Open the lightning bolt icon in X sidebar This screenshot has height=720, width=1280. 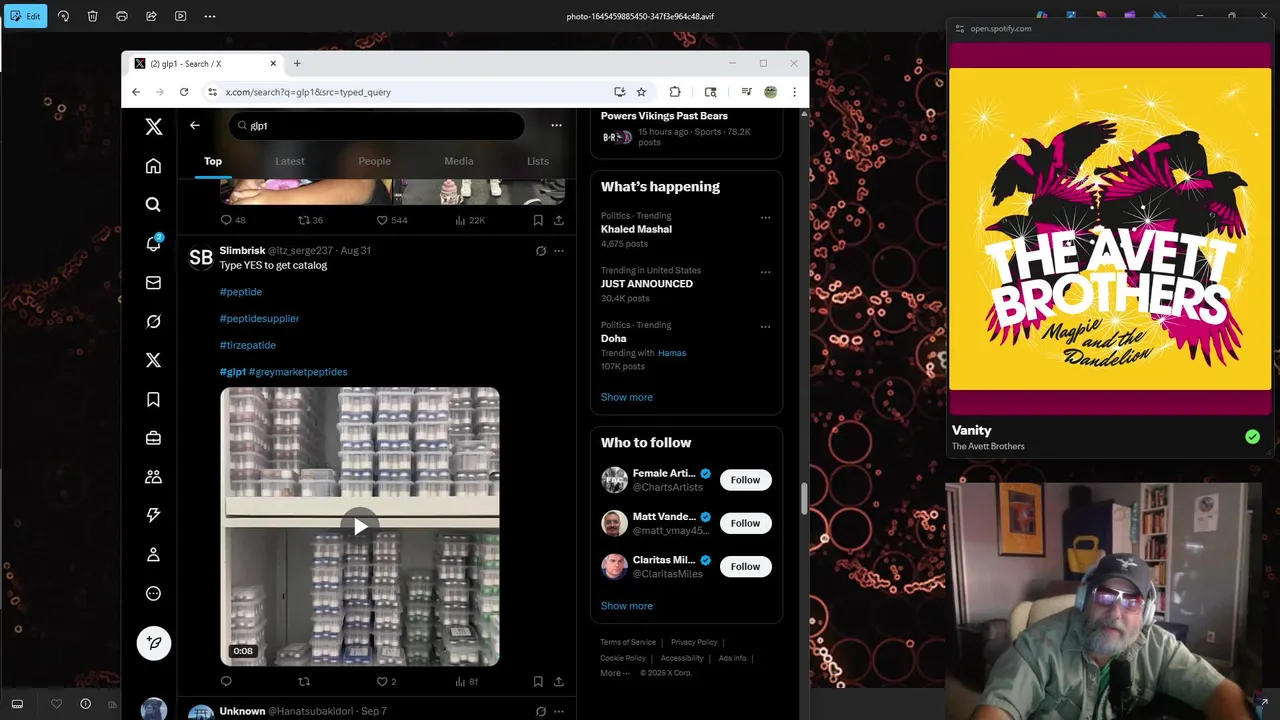click(153, 515)
